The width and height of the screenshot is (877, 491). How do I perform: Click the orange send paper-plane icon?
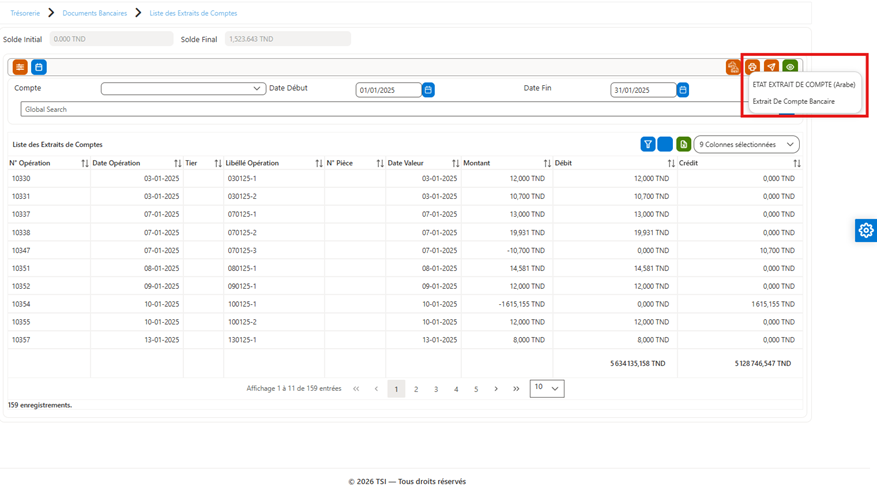coord(771,67)
